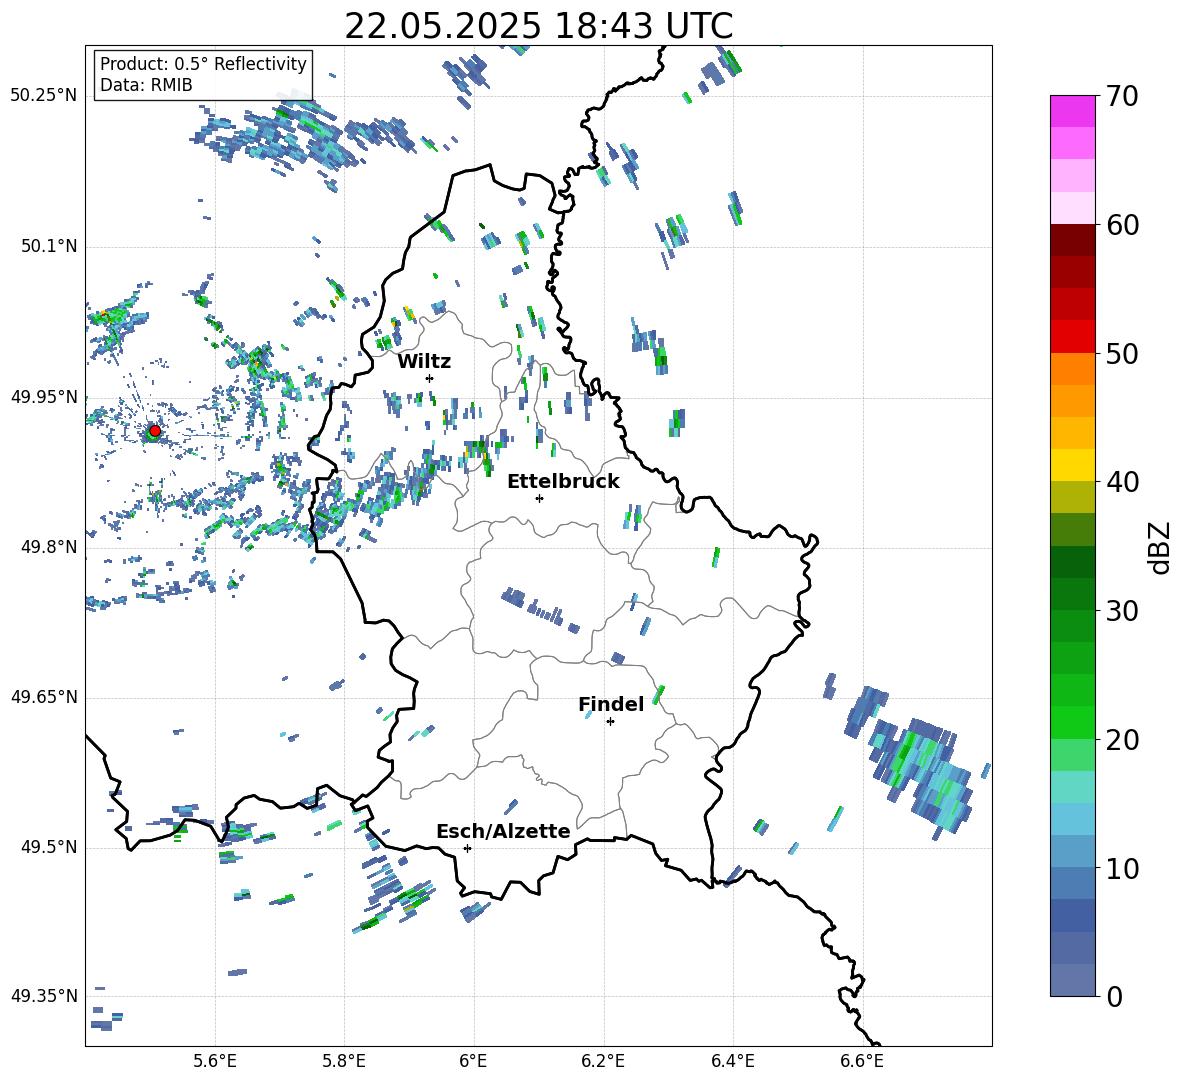1184x1081 pixels.
Task: Click the 49.5°N latitude tick label
Action: pyautogui.click(x=48, y=846)
